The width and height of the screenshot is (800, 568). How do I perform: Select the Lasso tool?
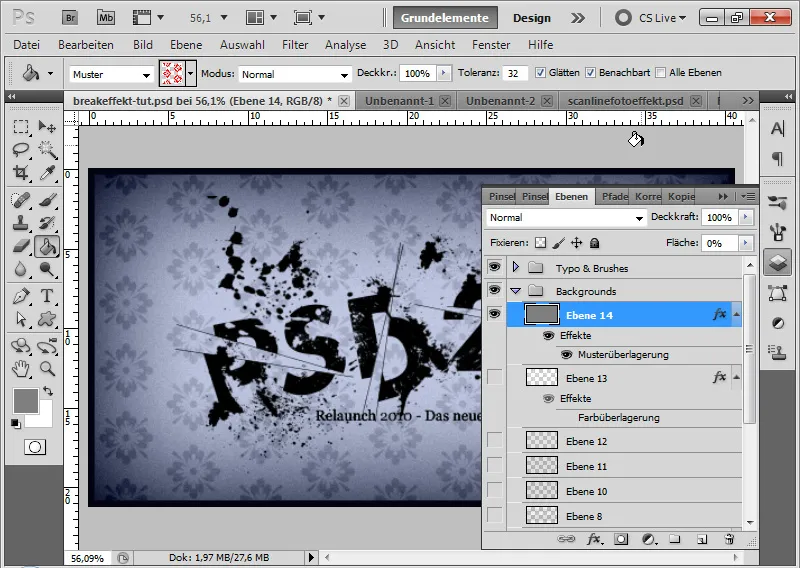(x=21, y=150)
